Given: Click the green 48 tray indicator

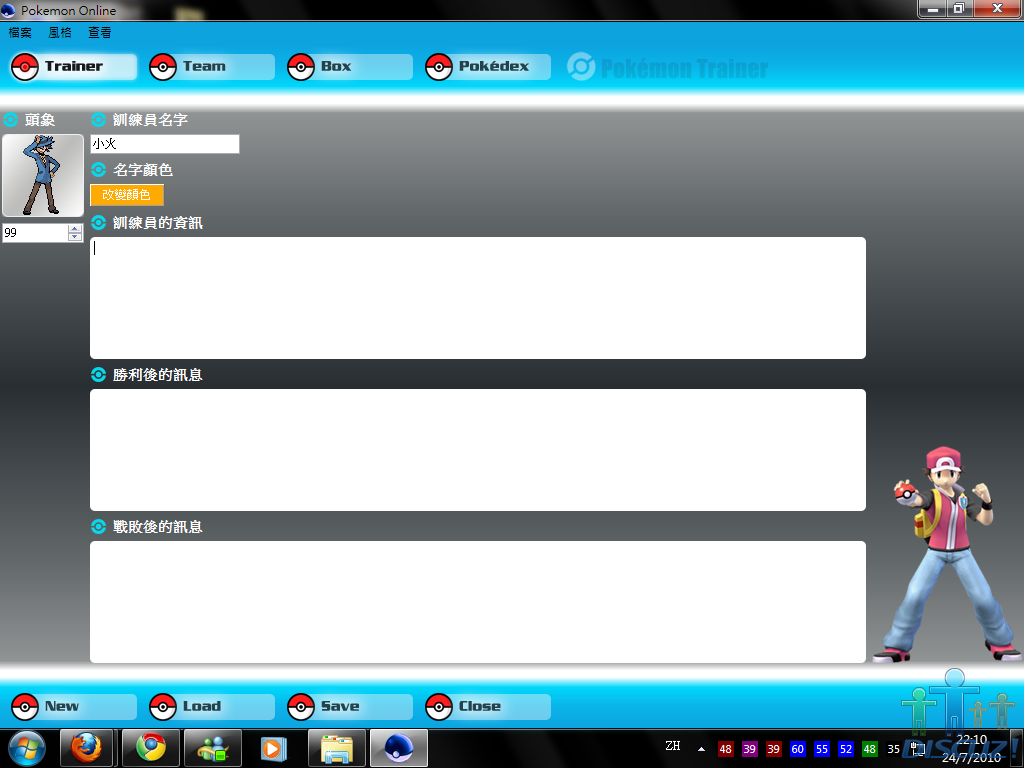Looking at the screenshot, I should 869,749.
